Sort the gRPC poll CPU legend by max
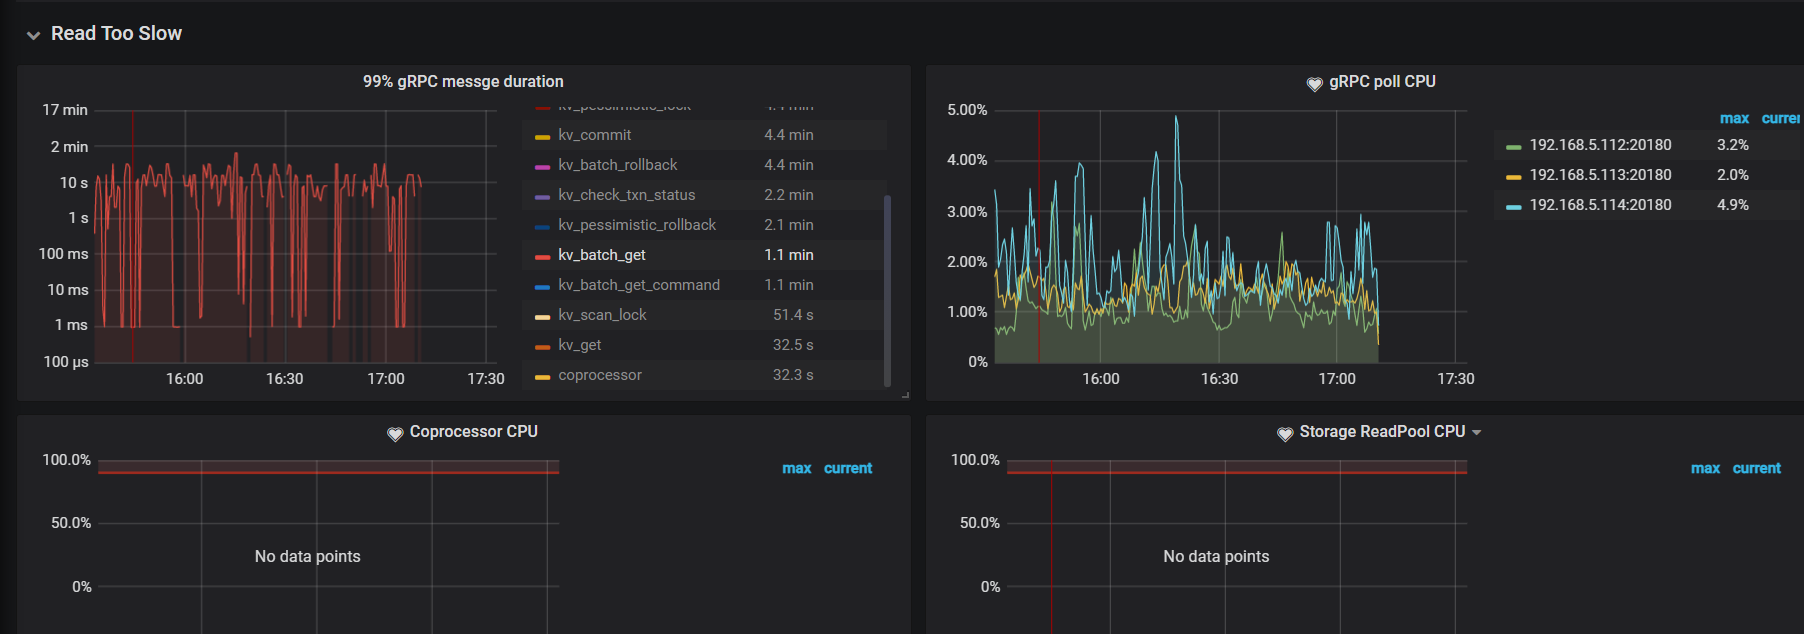Image resolution: width=1804 pixels, height=634 pixels. pos(1734,118)
